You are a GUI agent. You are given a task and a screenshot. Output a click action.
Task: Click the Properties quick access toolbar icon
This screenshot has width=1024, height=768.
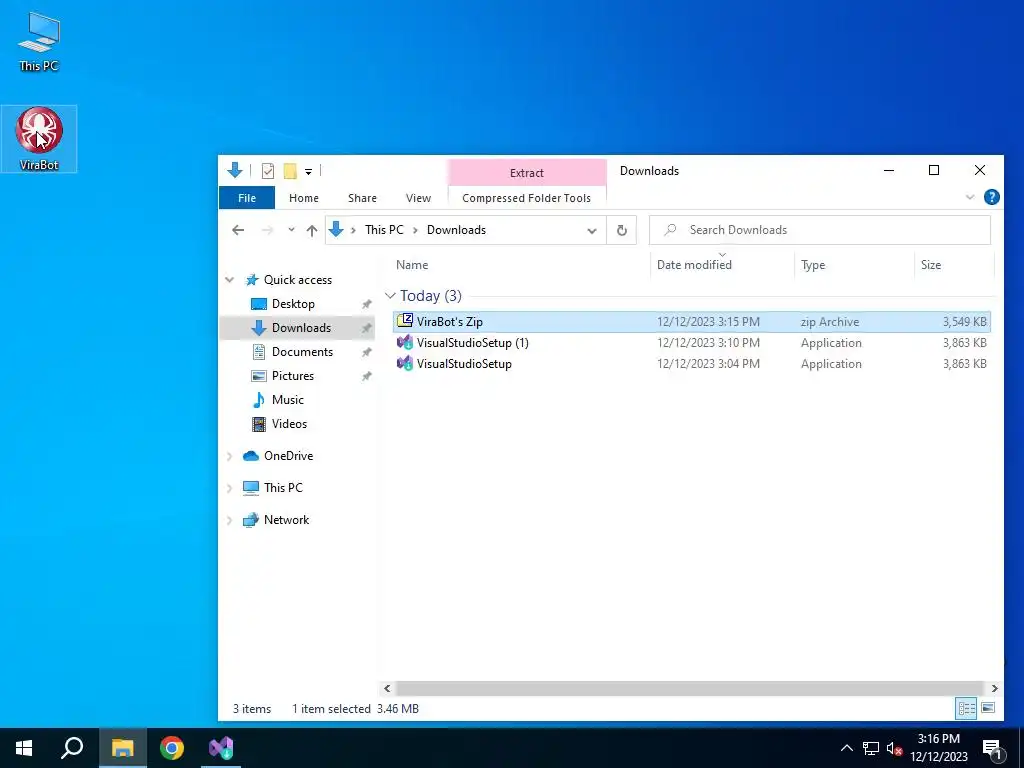click(268, 171)
